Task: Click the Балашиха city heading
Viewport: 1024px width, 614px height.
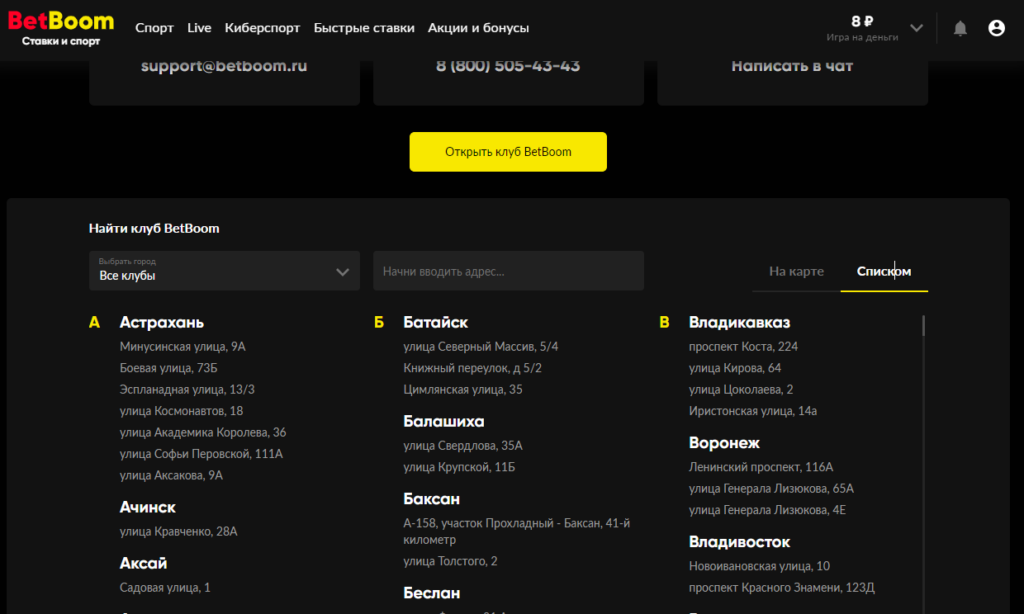Action: [443, 422]
